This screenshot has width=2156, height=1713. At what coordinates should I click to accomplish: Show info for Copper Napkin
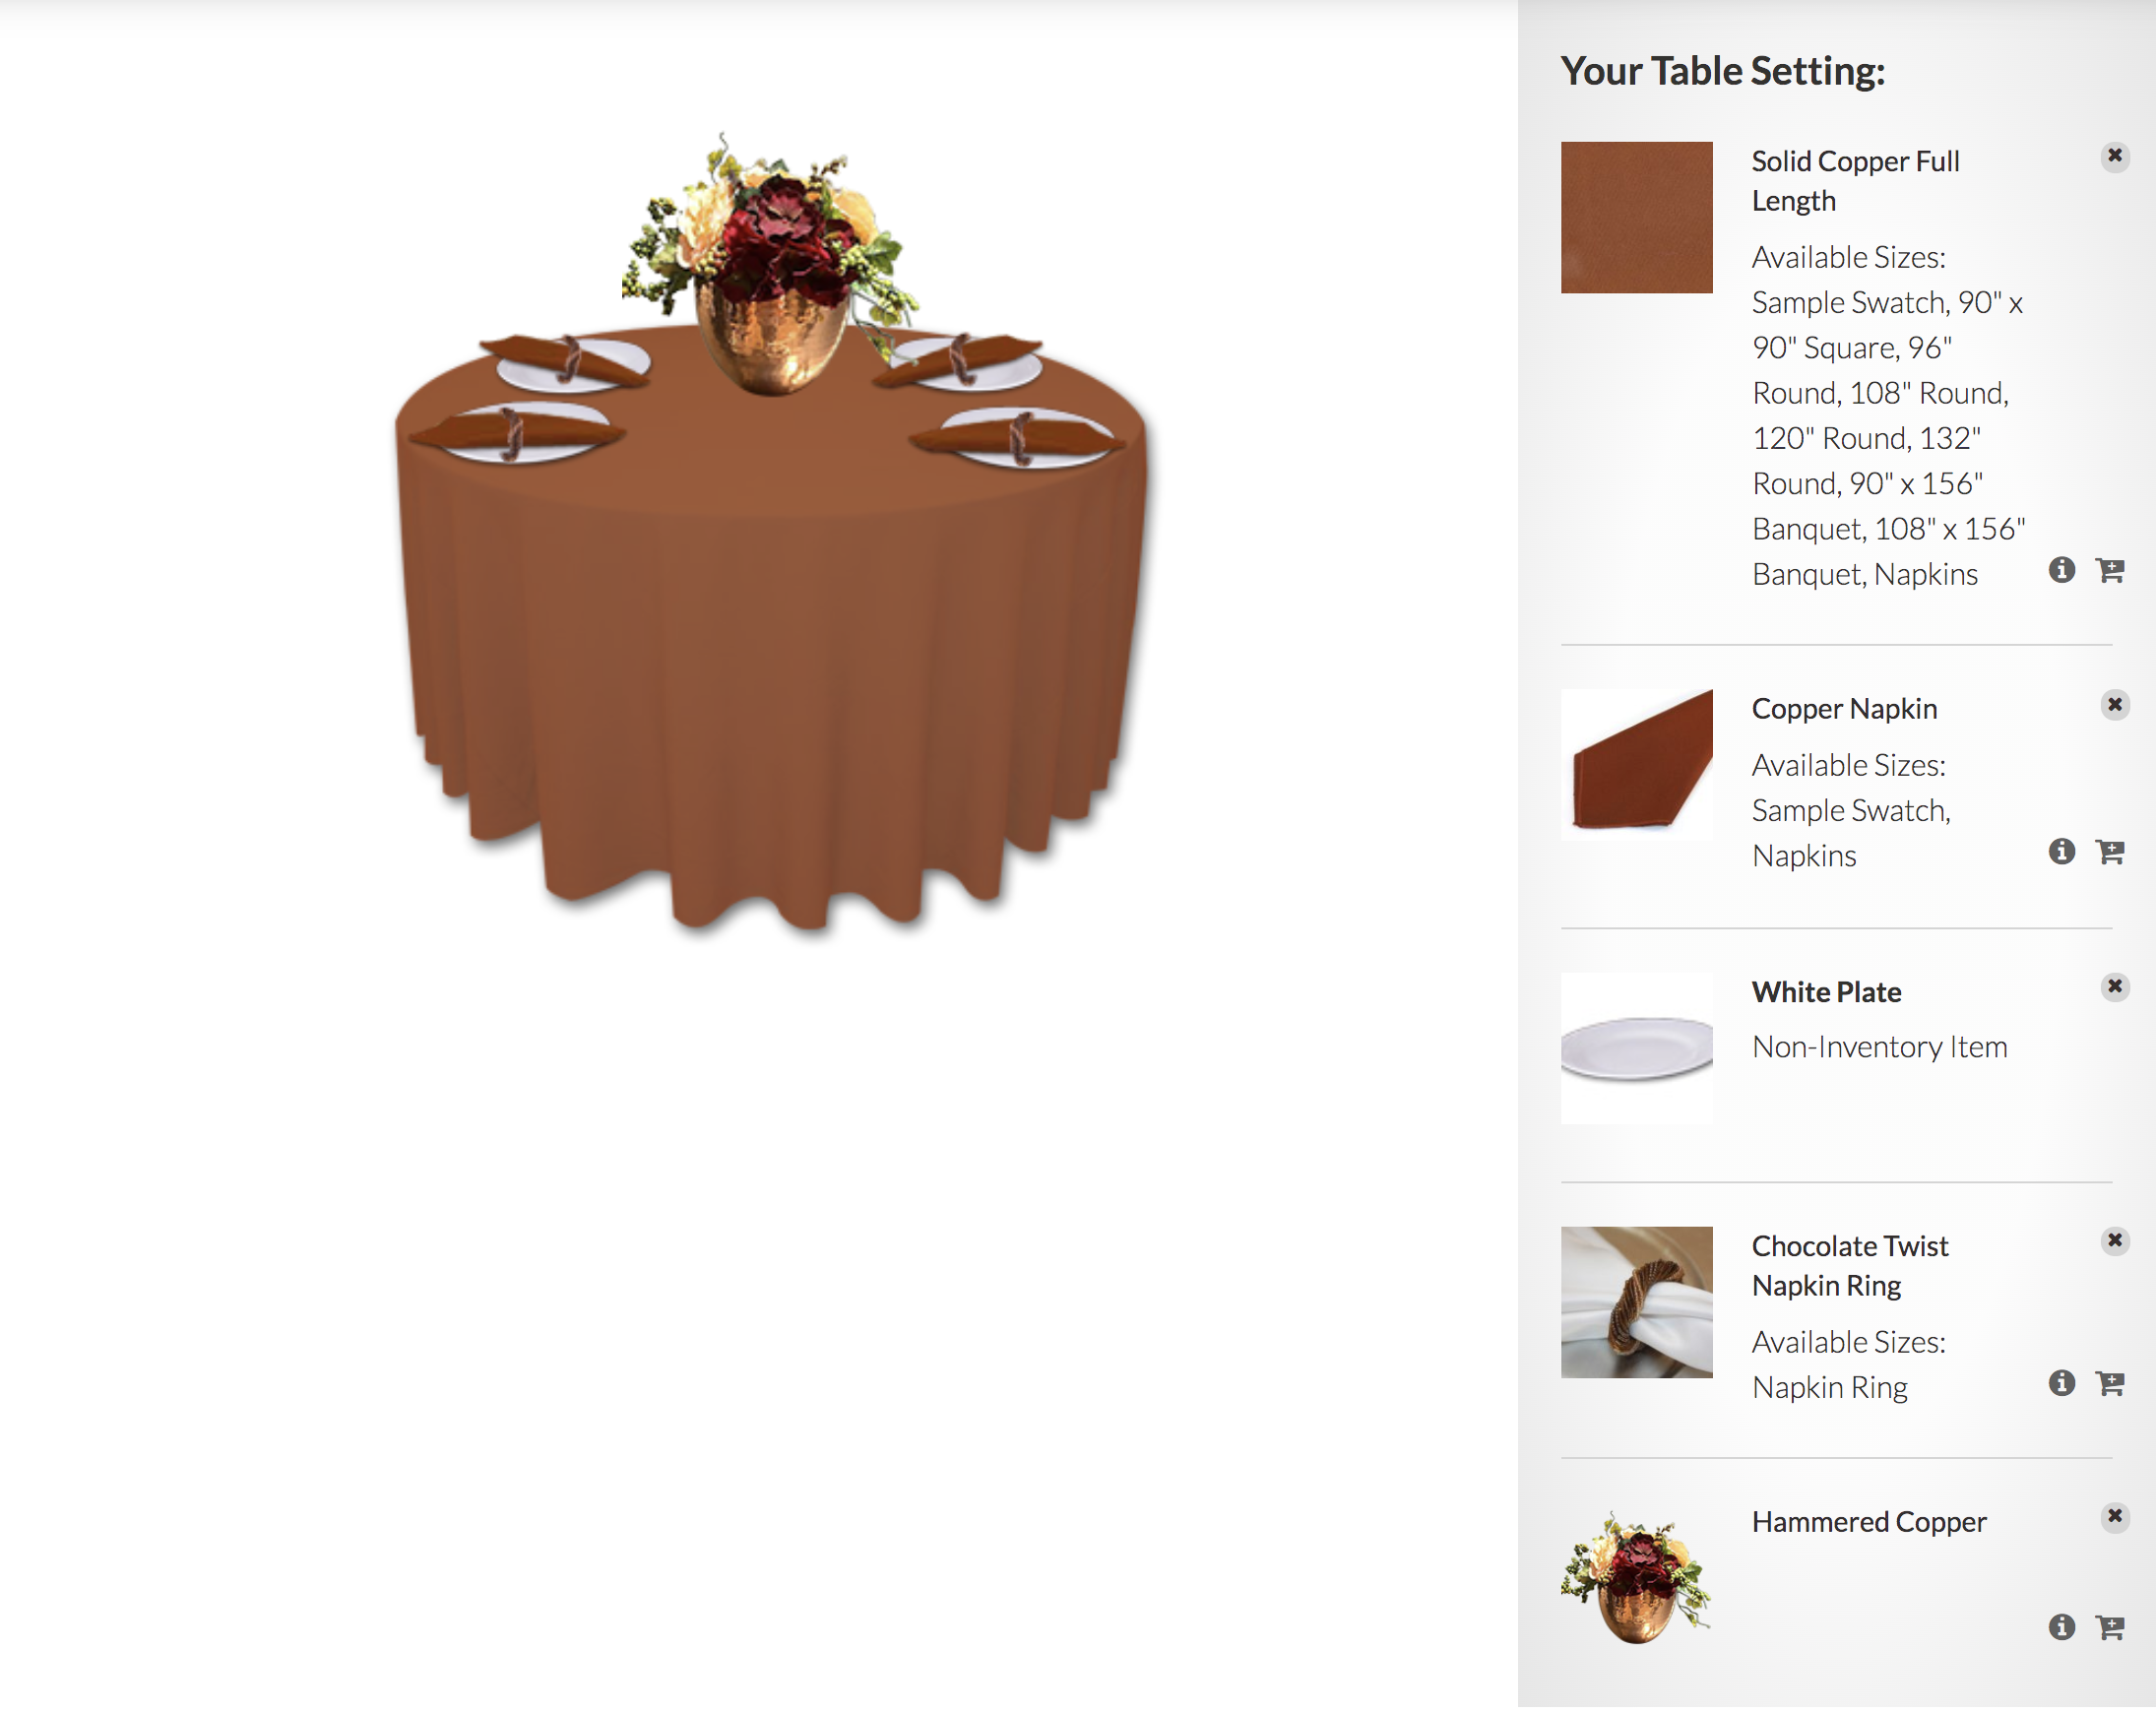tap(2061, 852)
